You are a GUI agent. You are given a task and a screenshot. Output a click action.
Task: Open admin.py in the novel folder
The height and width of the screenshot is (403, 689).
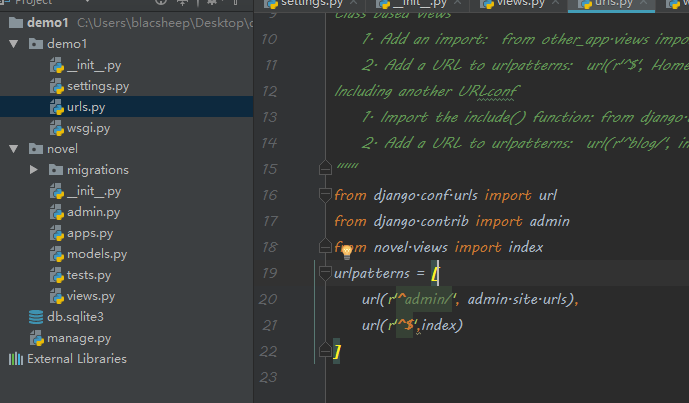pos(93,212)
